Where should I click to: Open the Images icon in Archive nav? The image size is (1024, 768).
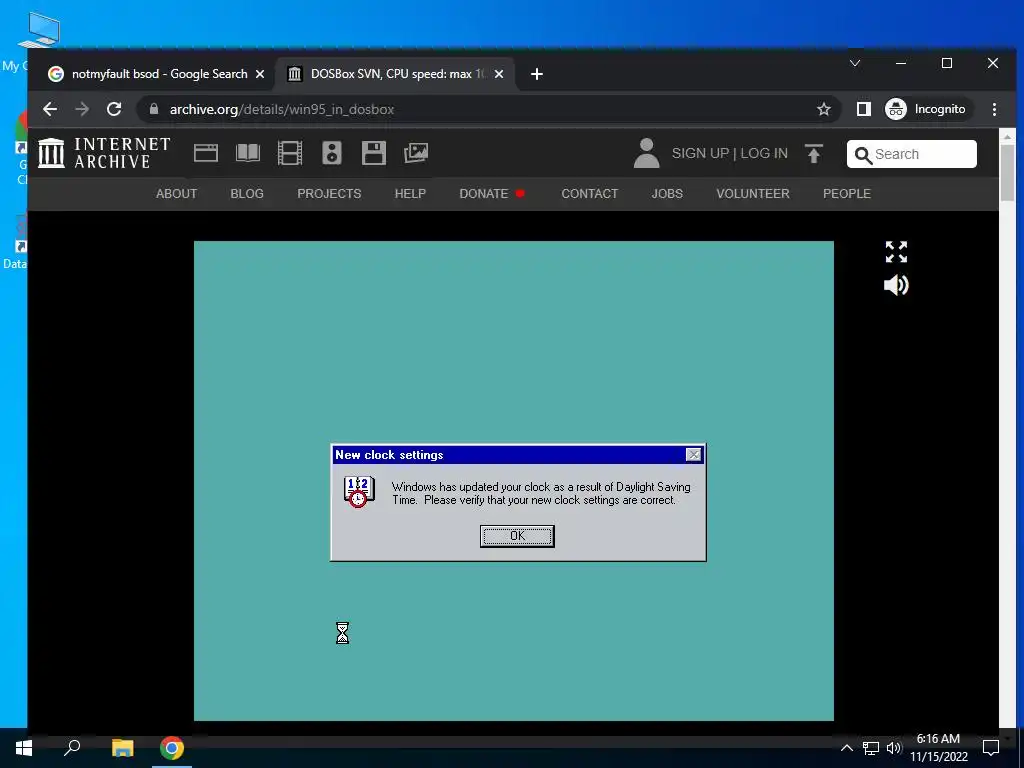point(416,153)
